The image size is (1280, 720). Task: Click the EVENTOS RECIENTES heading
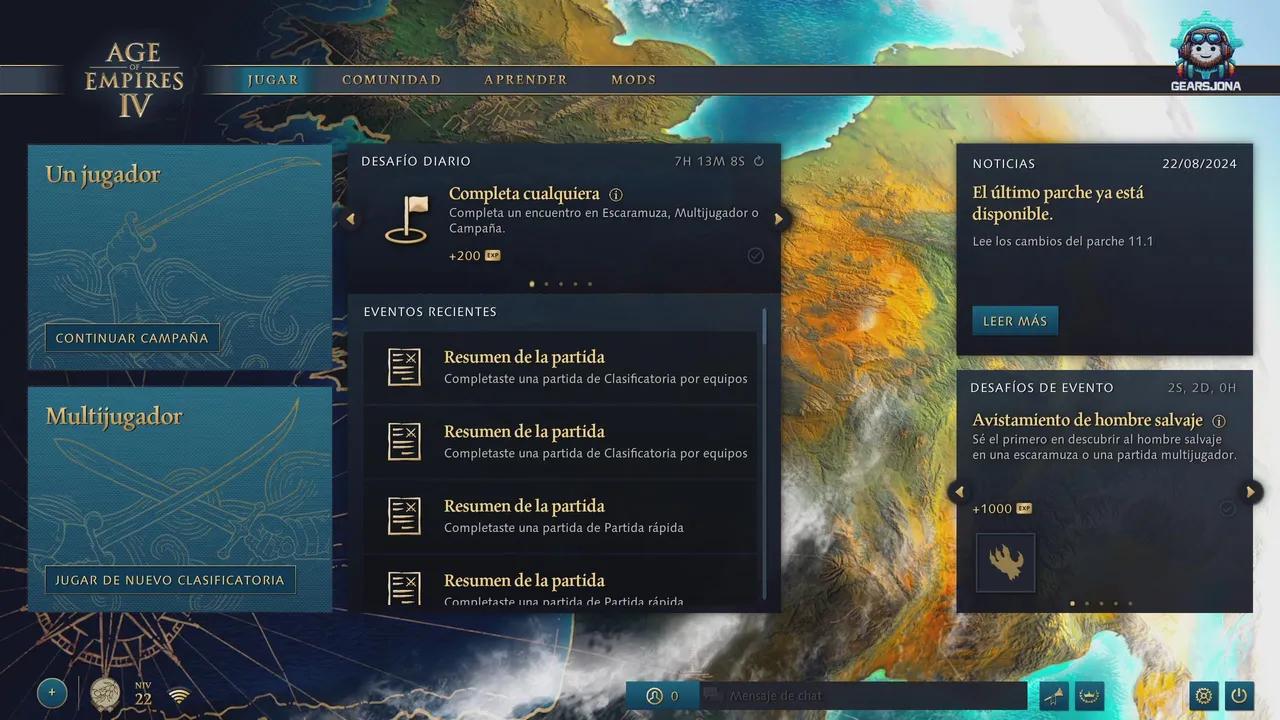430,312
